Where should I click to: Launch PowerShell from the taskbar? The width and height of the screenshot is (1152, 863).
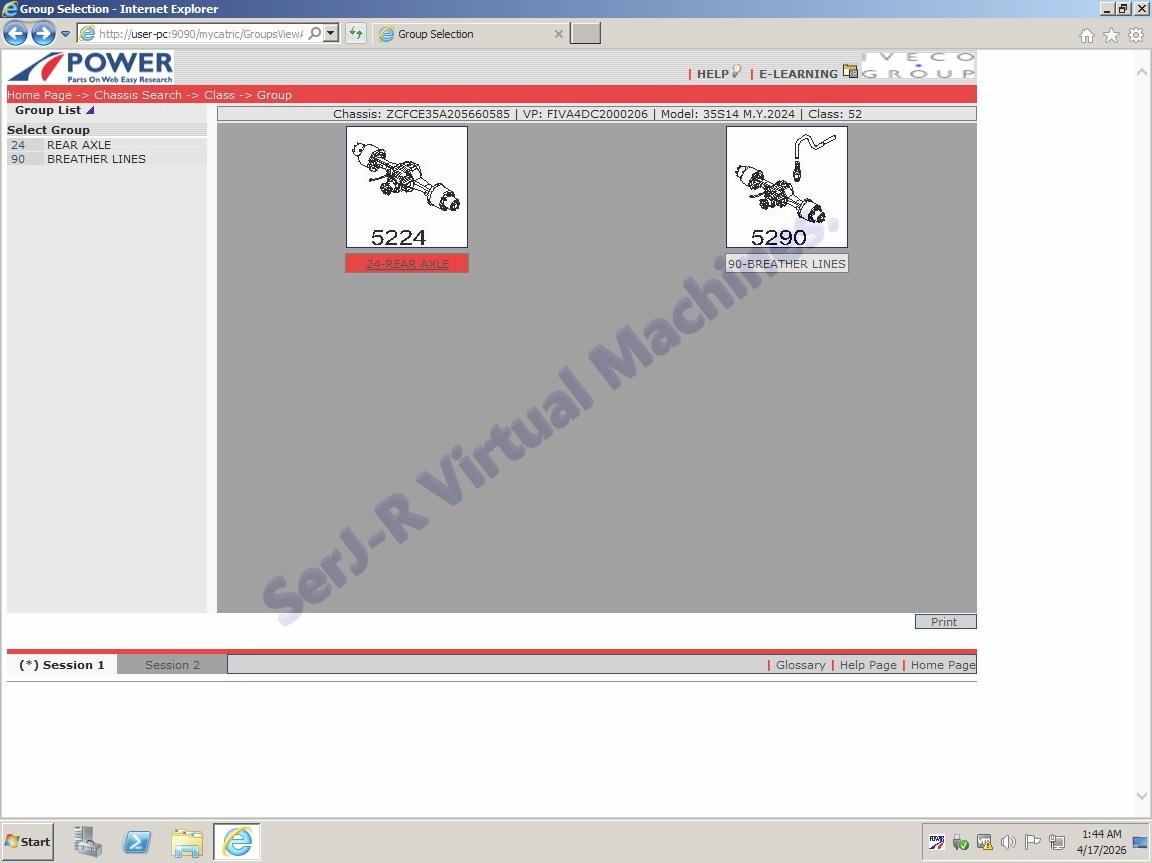point(137,842)
